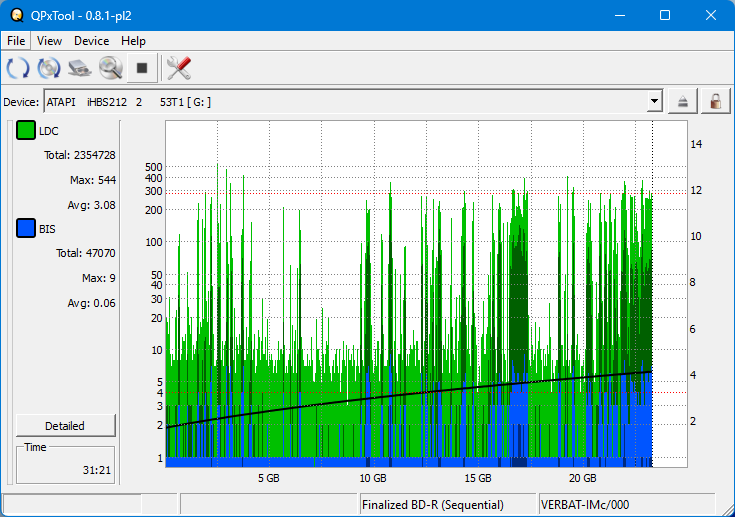Open the View menu

[49, 41]
